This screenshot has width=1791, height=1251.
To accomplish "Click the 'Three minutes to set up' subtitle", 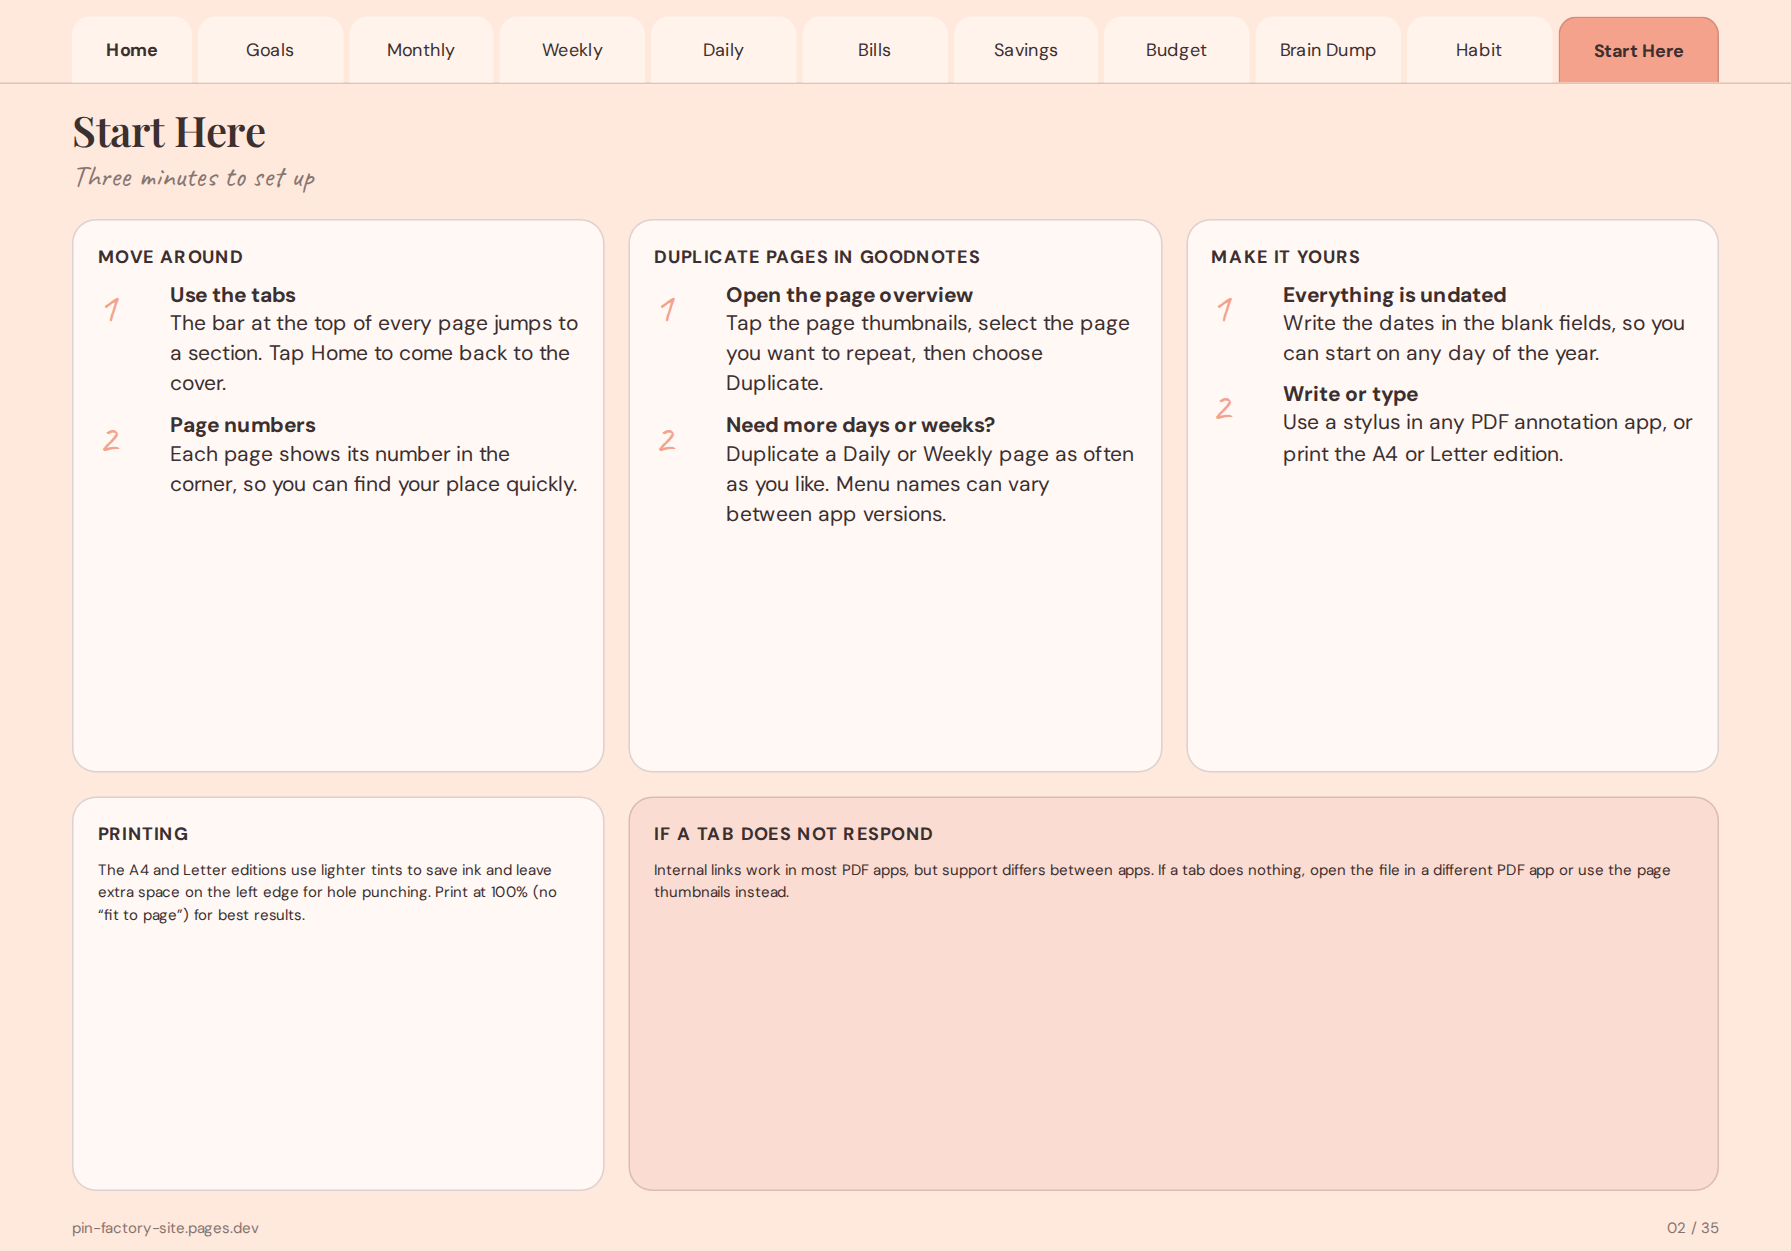I will point(195,178).
